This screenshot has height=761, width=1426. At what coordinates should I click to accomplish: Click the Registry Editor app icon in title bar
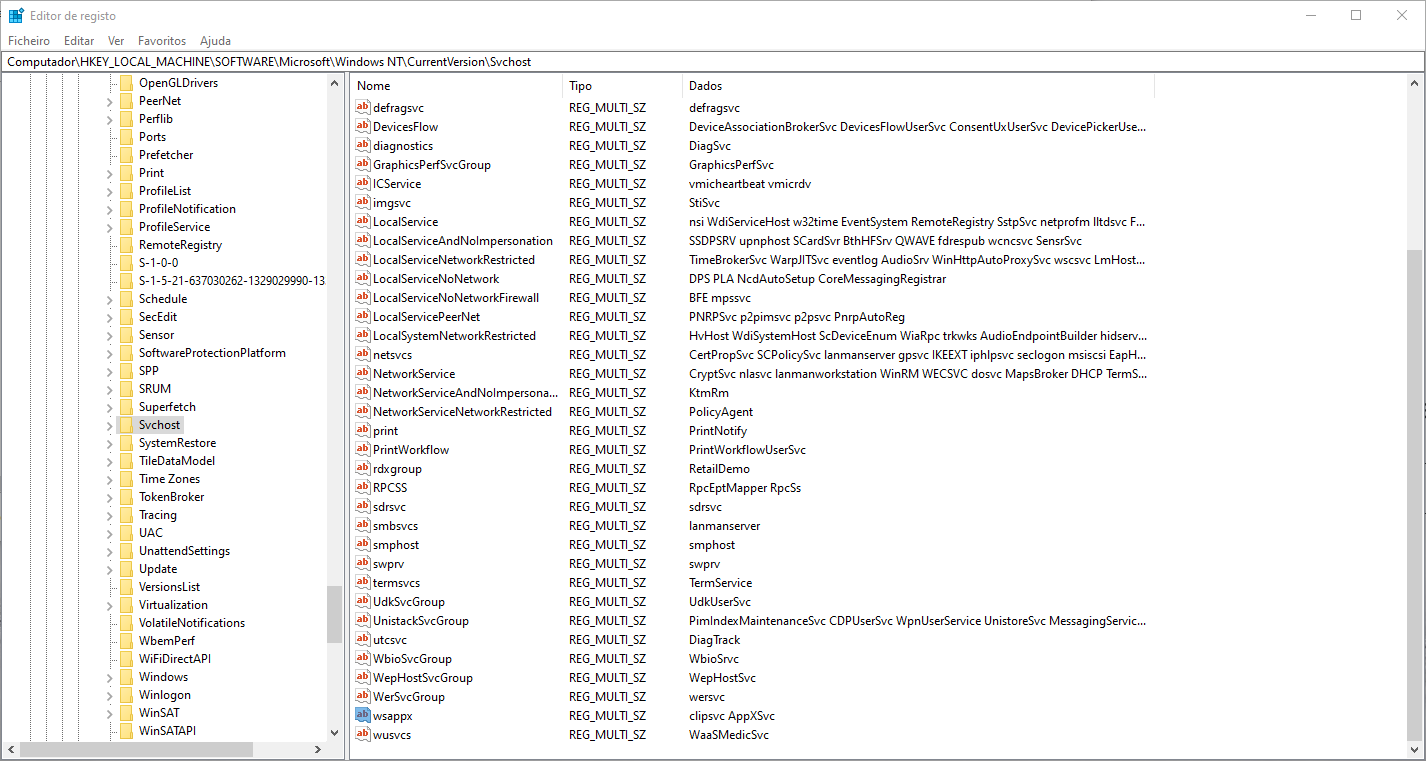pyautogui.click(x=16, y=16)
